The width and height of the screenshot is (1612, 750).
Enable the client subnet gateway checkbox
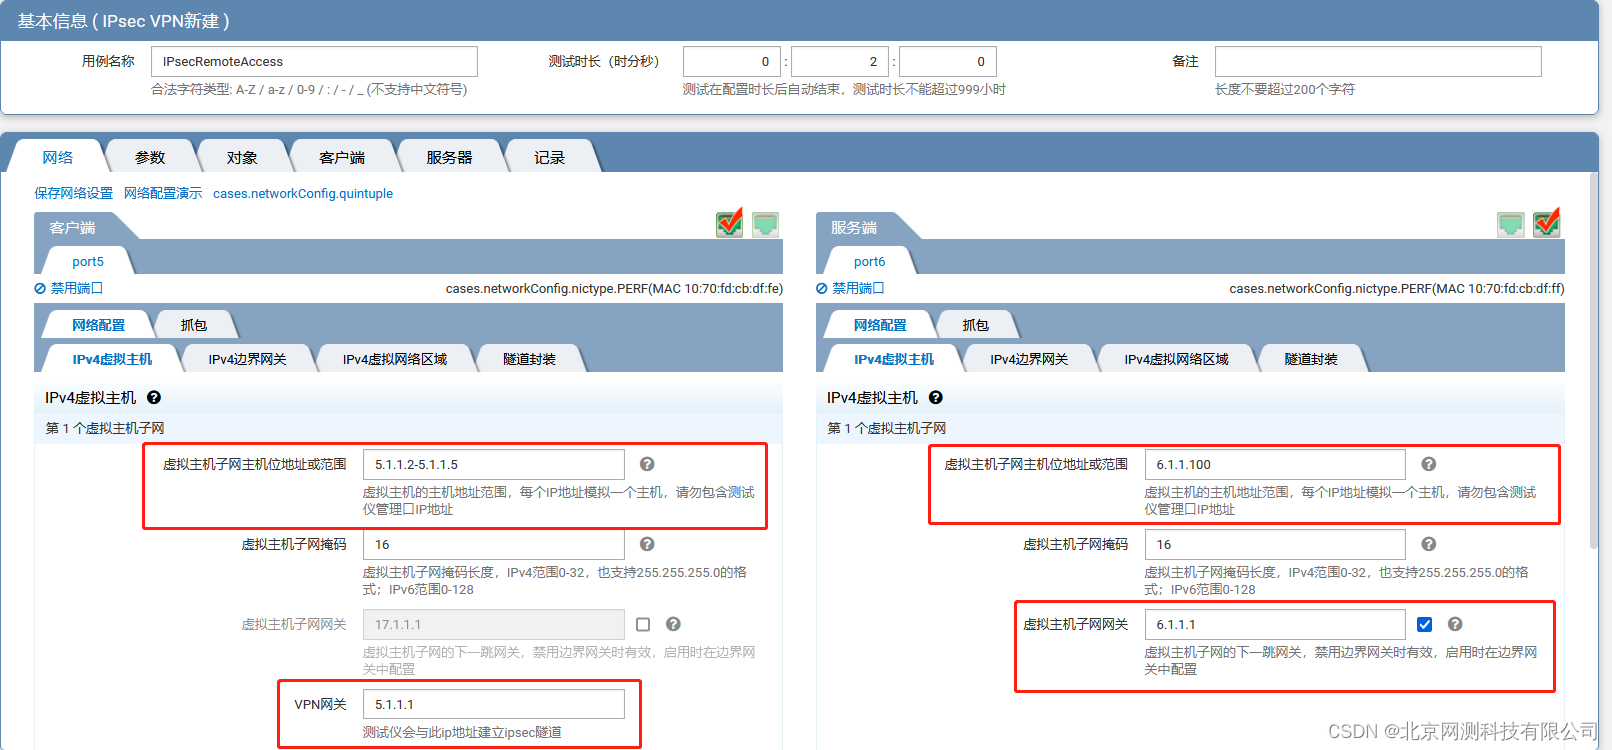pos(643,624)
